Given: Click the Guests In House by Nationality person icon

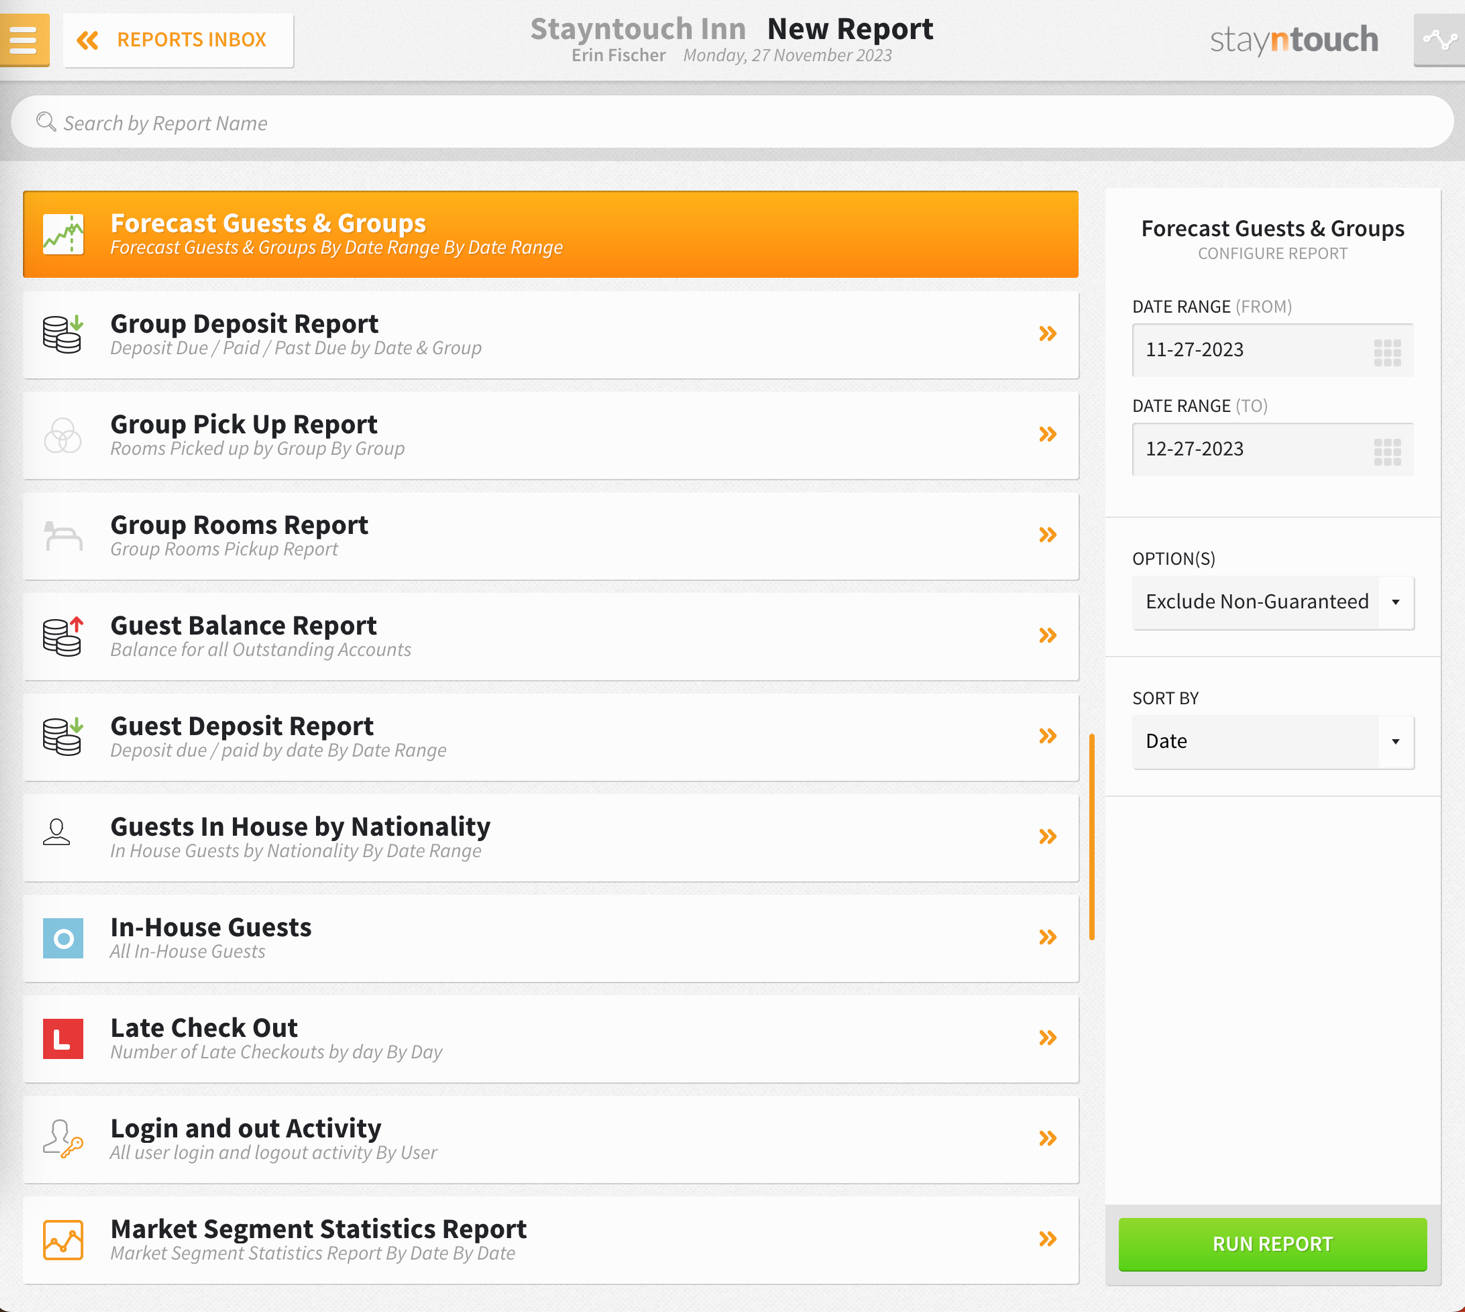Looking at the screenshot, I should [57, 832].
